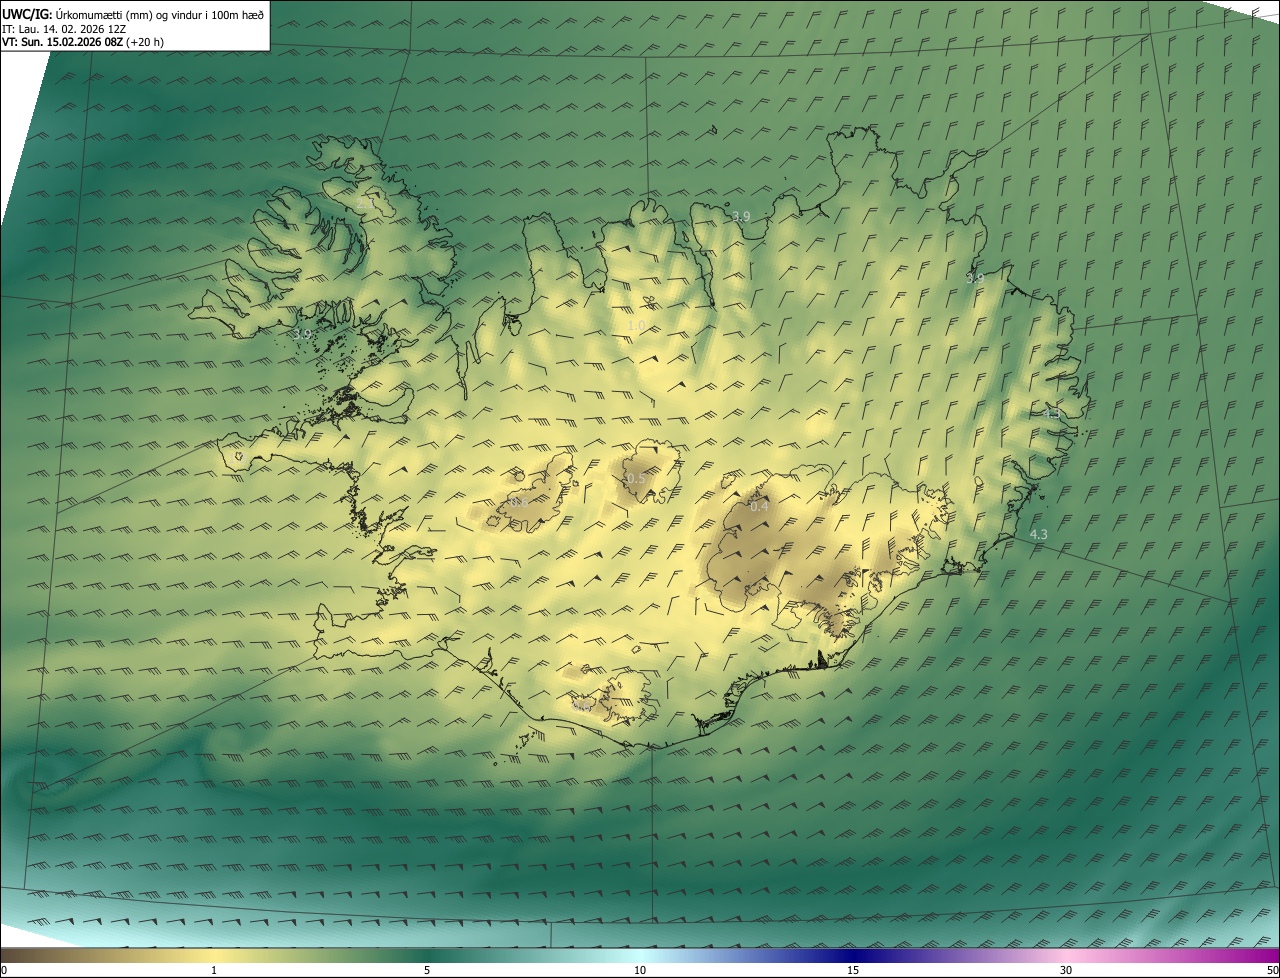The image size is (1280, 978).
Task: Click the 1 tick label on the color scale
Action: [213, 970]
